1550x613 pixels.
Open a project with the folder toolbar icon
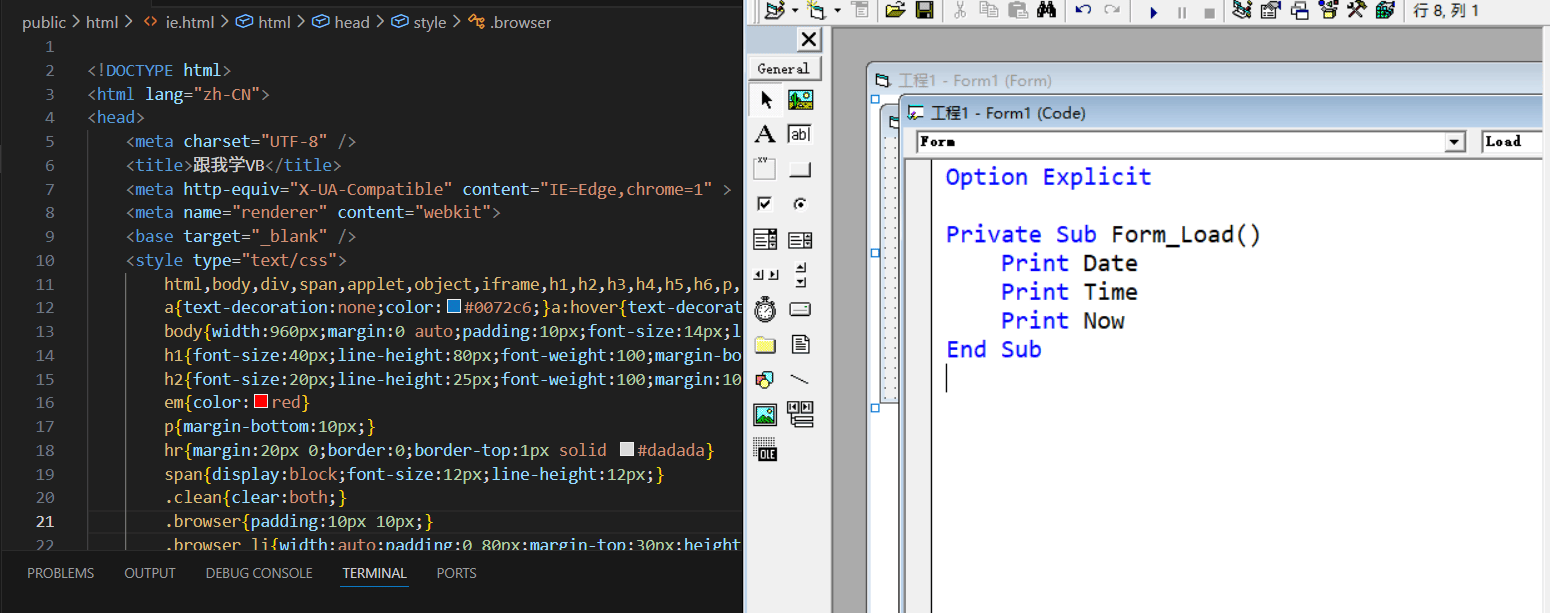(x=895, y=11)
